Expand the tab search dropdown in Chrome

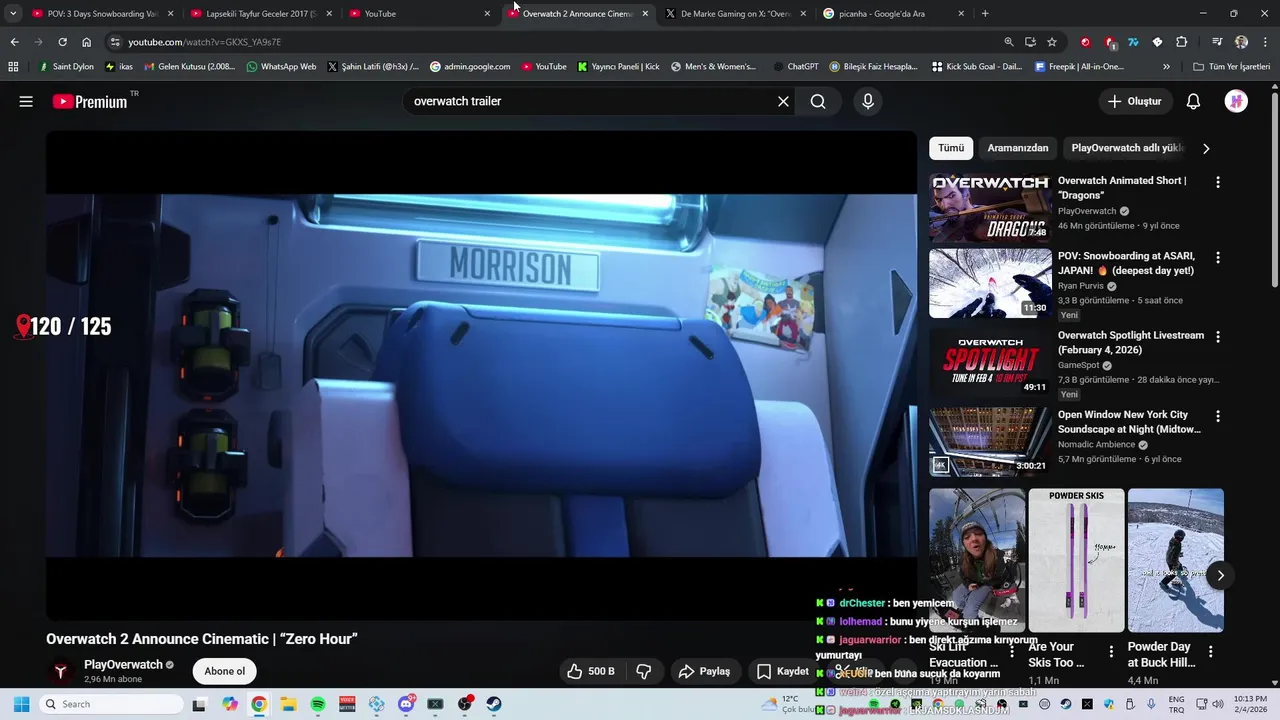(13, 14)
